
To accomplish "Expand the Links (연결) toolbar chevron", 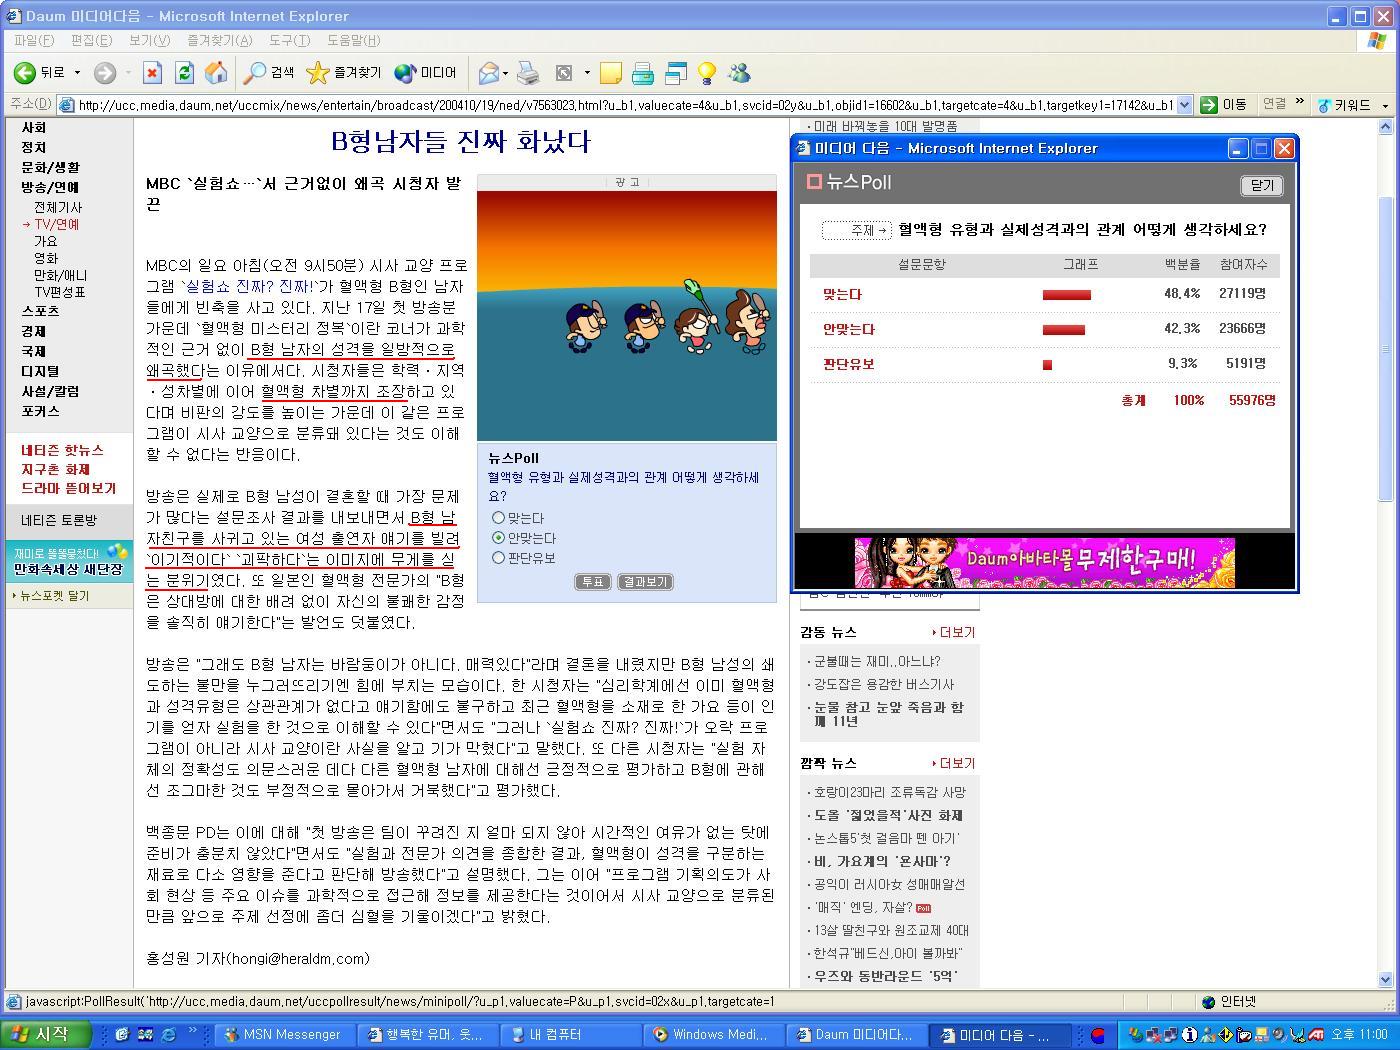I will (1299, 102).
